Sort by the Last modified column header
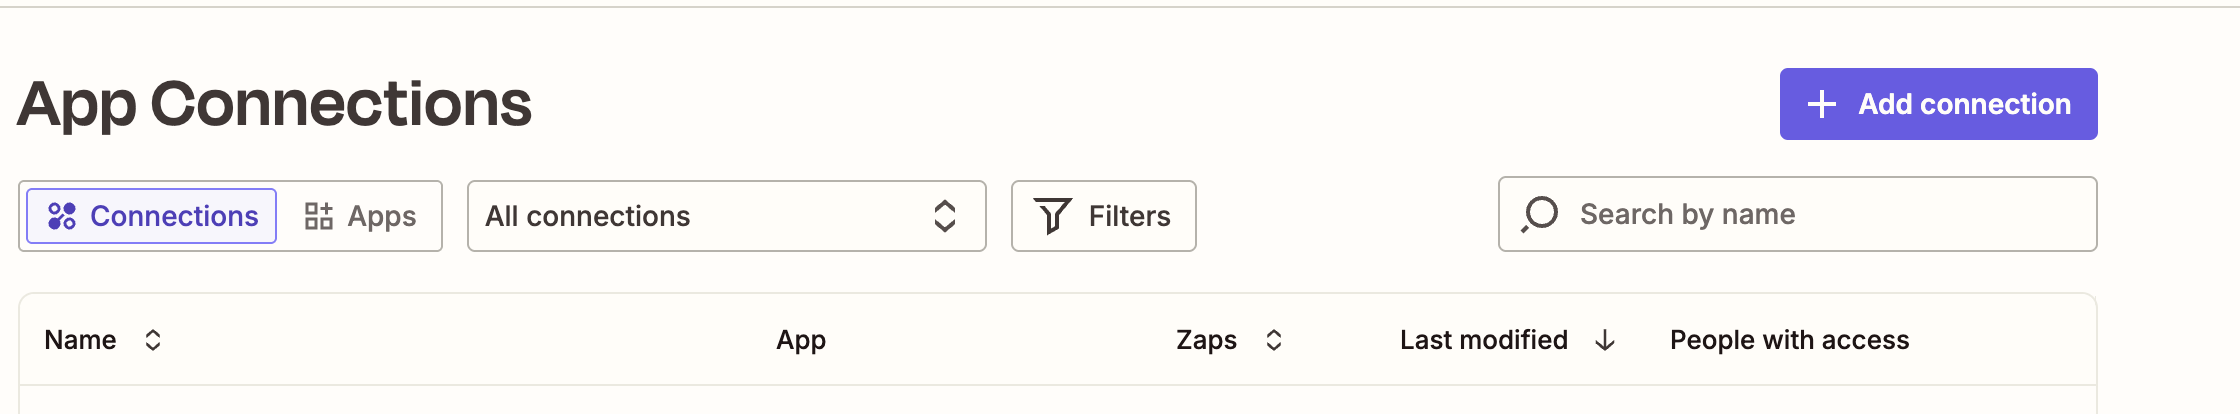This screenshot has width=2240, height=414. point(1483,340)
